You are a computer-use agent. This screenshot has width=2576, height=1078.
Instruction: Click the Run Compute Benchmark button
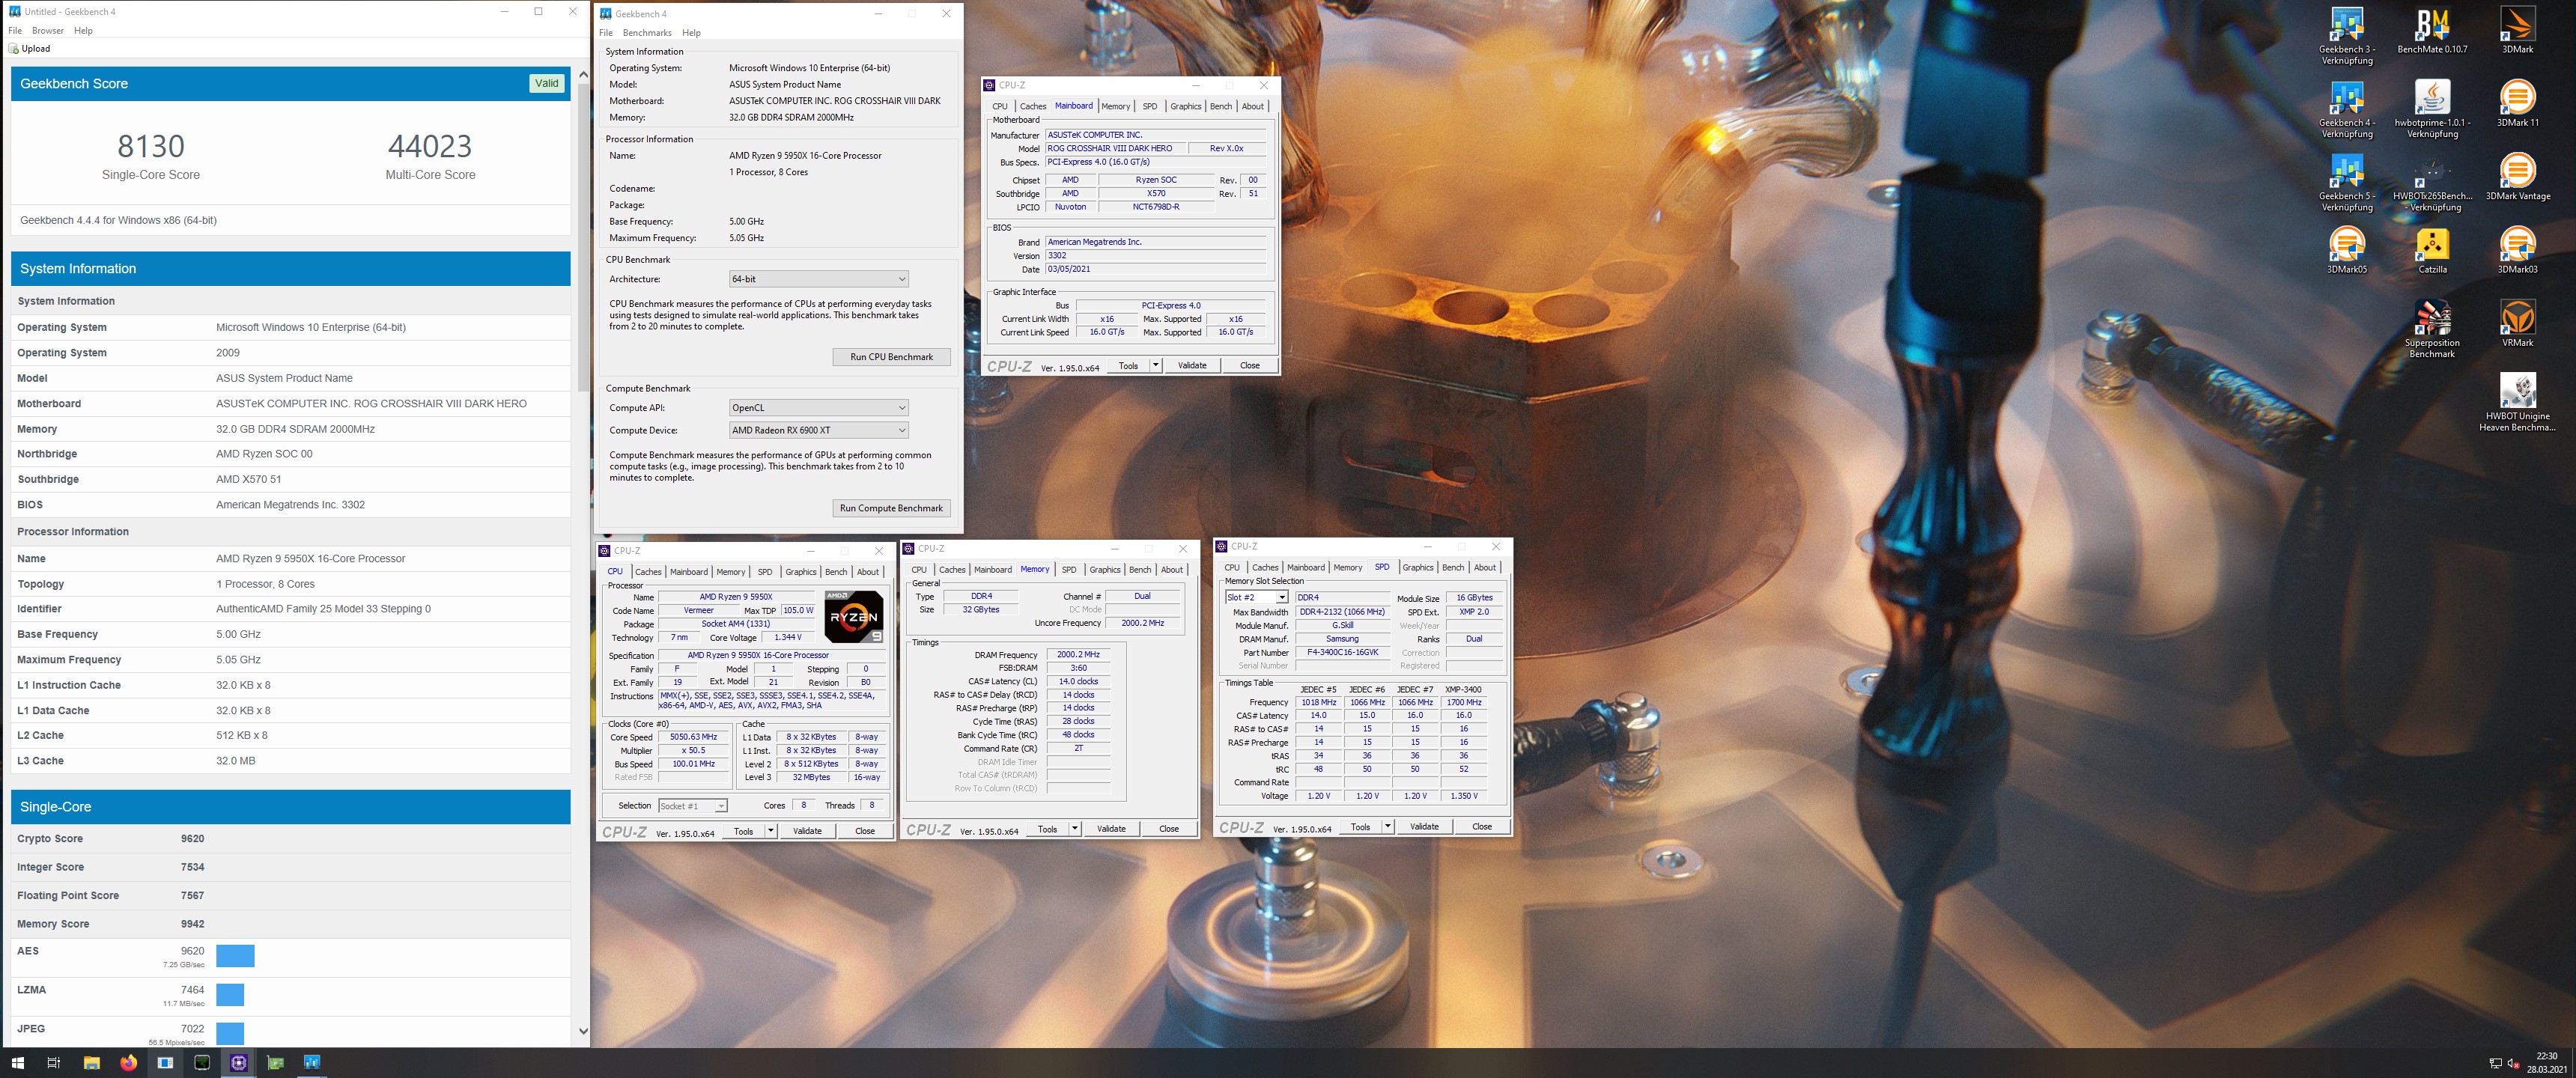[891, 508]
